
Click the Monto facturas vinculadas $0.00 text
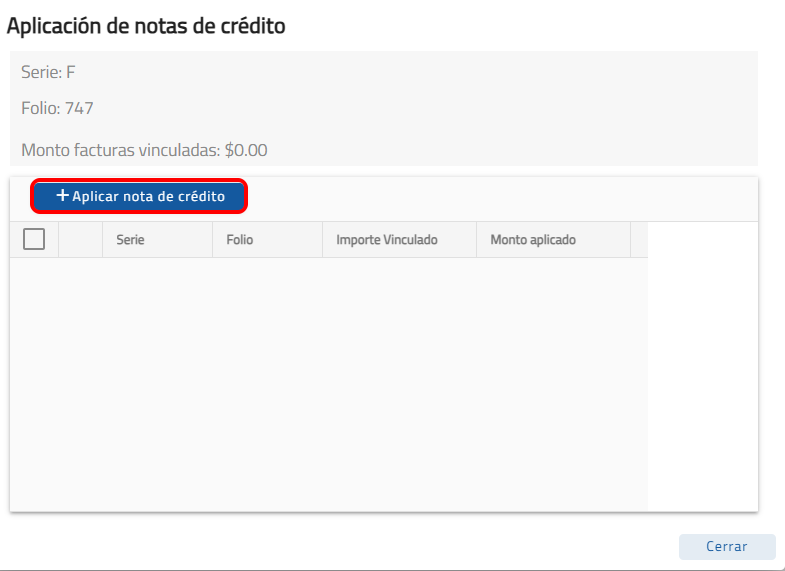tap(144, 151)
